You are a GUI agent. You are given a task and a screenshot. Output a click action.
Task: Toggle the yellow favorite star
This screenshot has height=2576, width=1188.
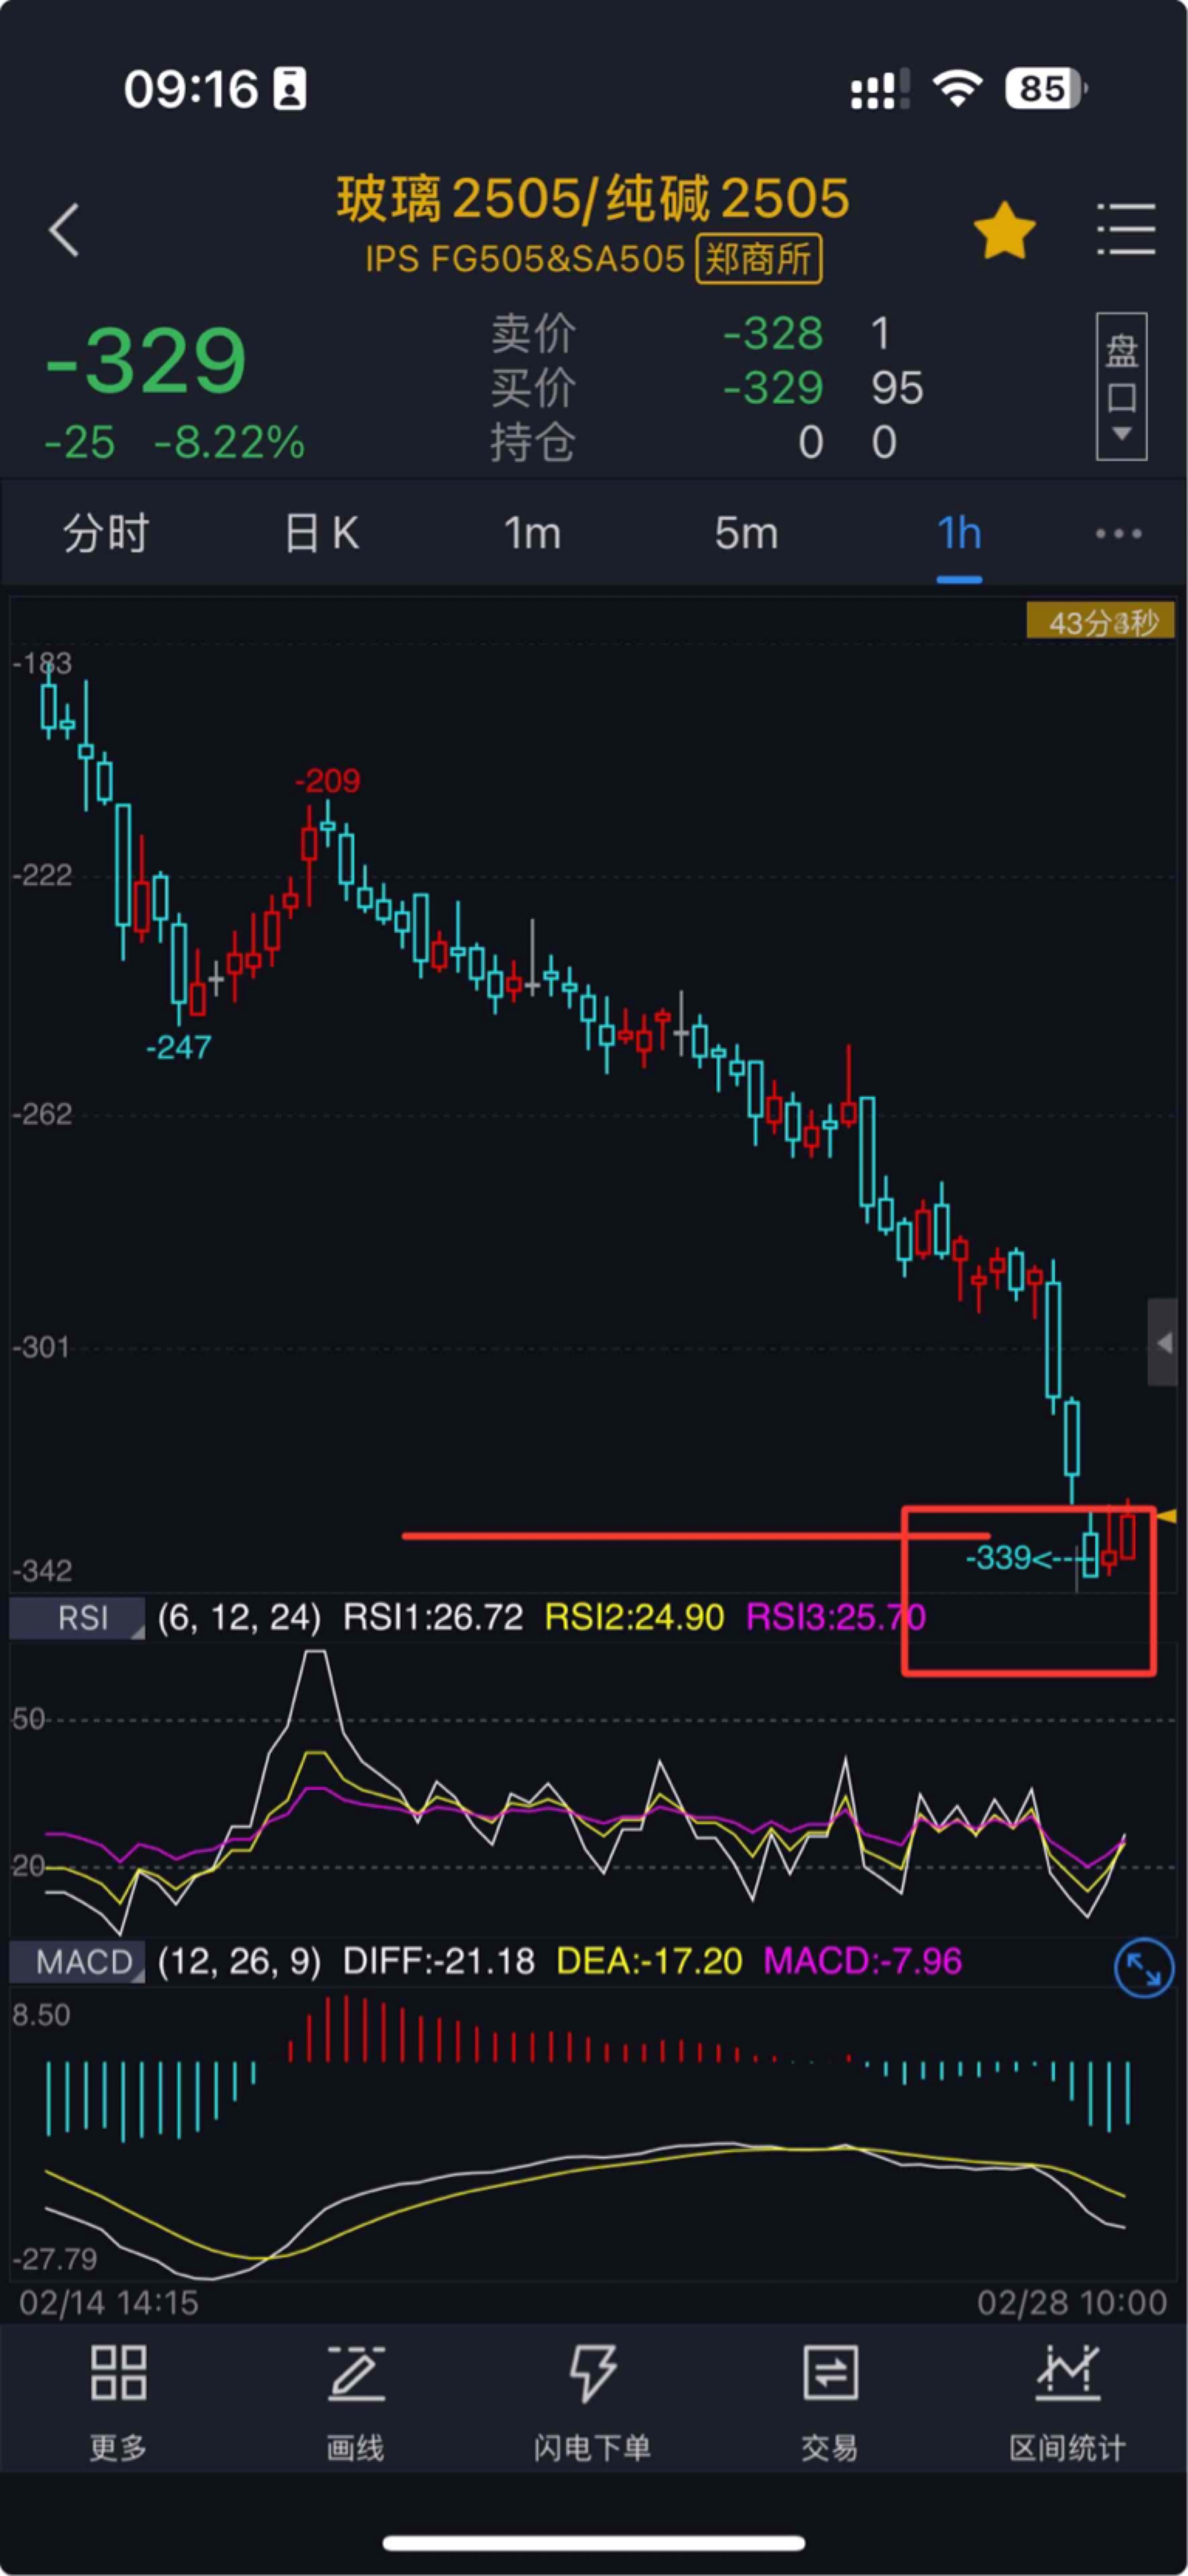click(1004, 231)
